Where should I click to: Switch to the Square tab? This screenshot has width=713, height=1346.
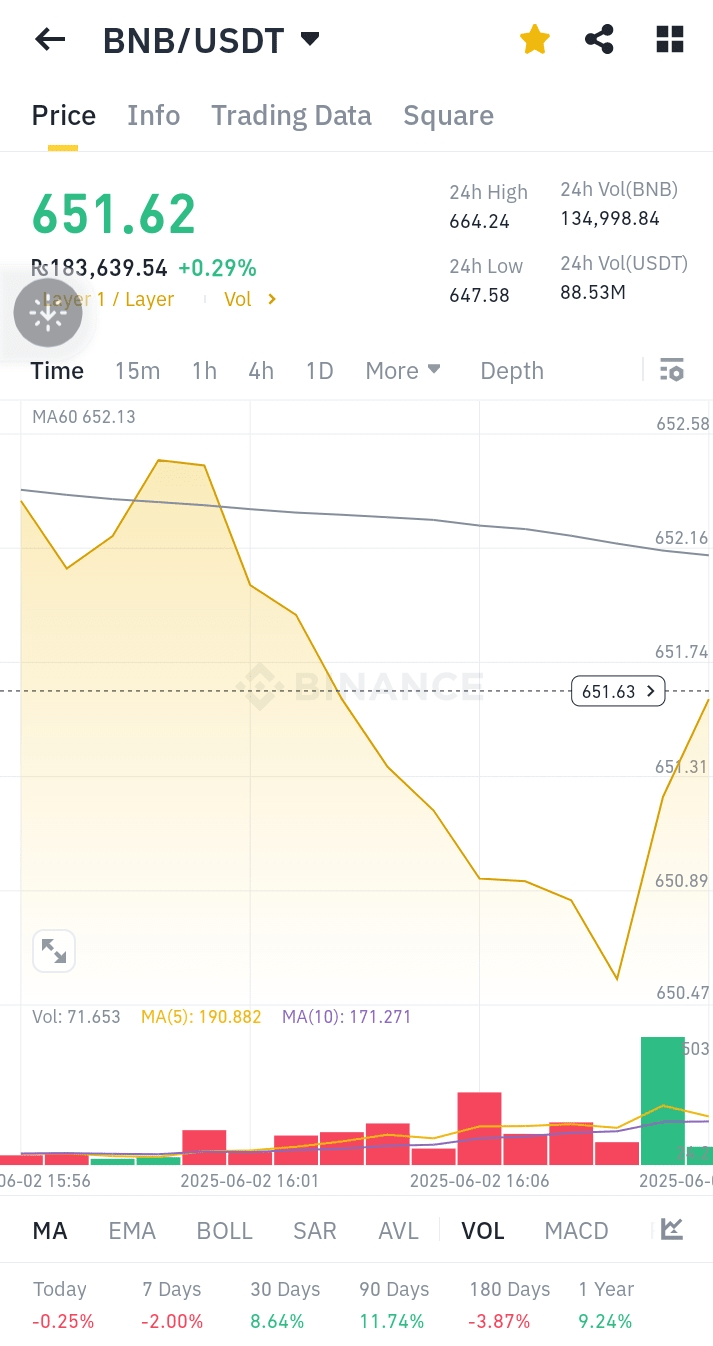pos(448,116)
